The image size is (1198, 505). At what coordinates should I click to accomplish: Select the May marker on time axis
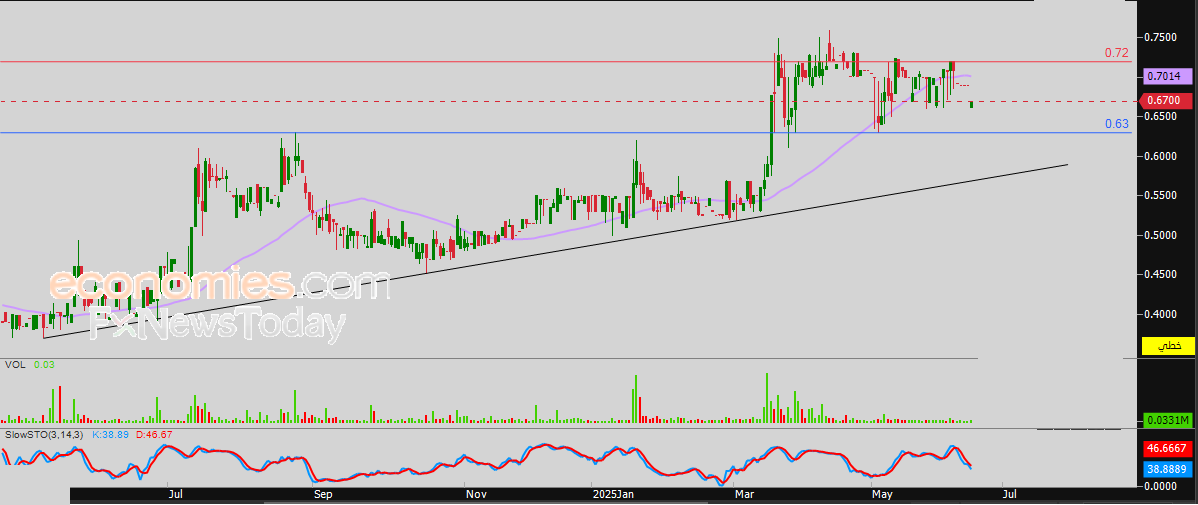(881, 494)
